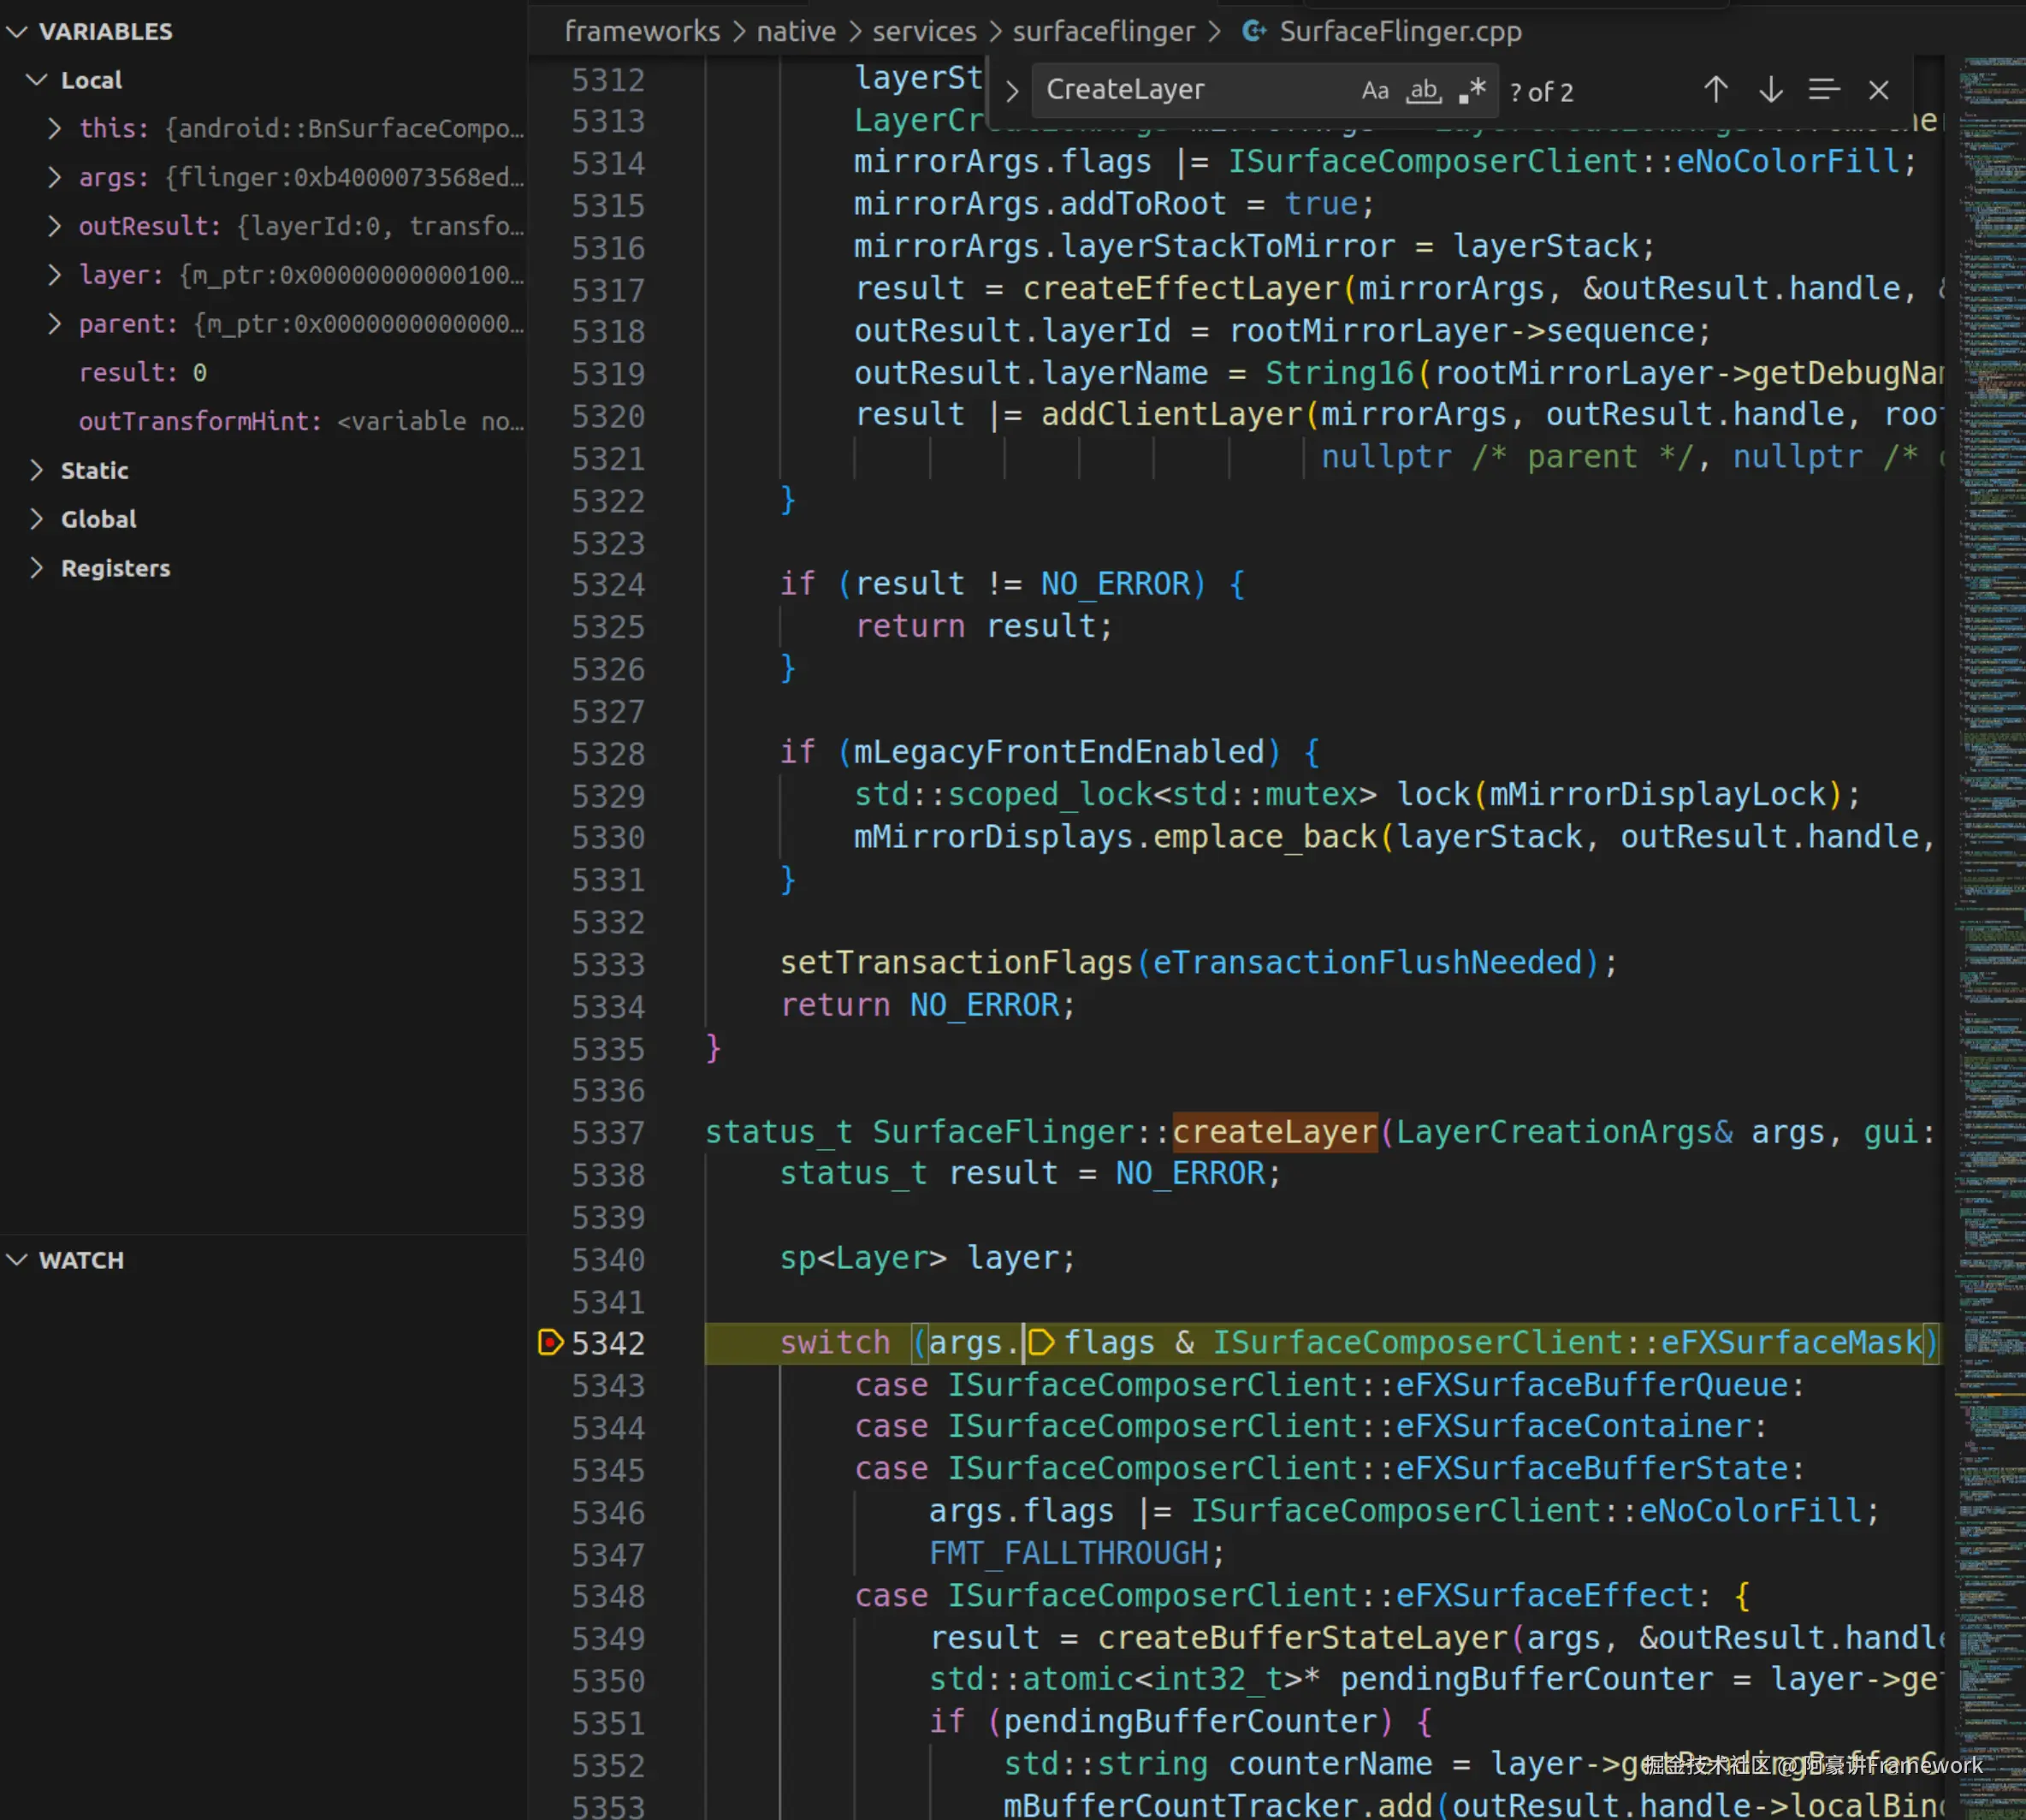
Task: Click inline debug marker before flags
Action: [1041, 1342]
